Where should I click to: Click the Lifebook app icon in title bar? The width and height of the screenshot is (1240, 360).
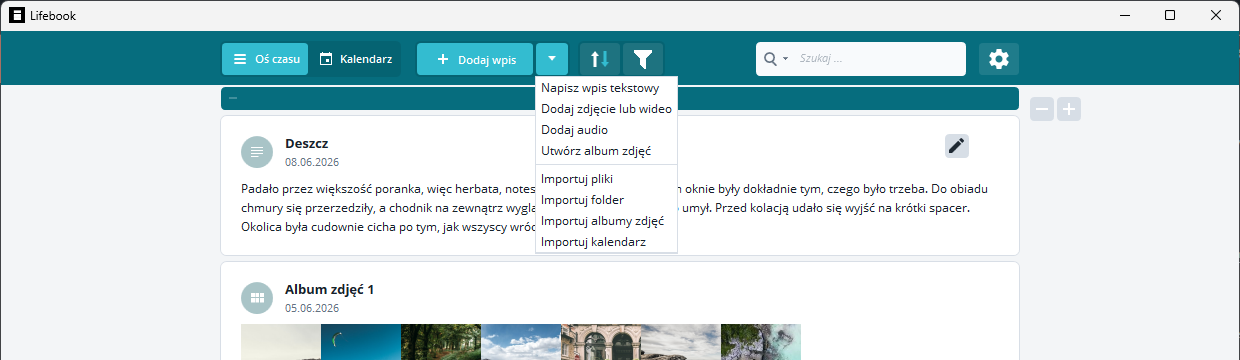coord(17,15)
